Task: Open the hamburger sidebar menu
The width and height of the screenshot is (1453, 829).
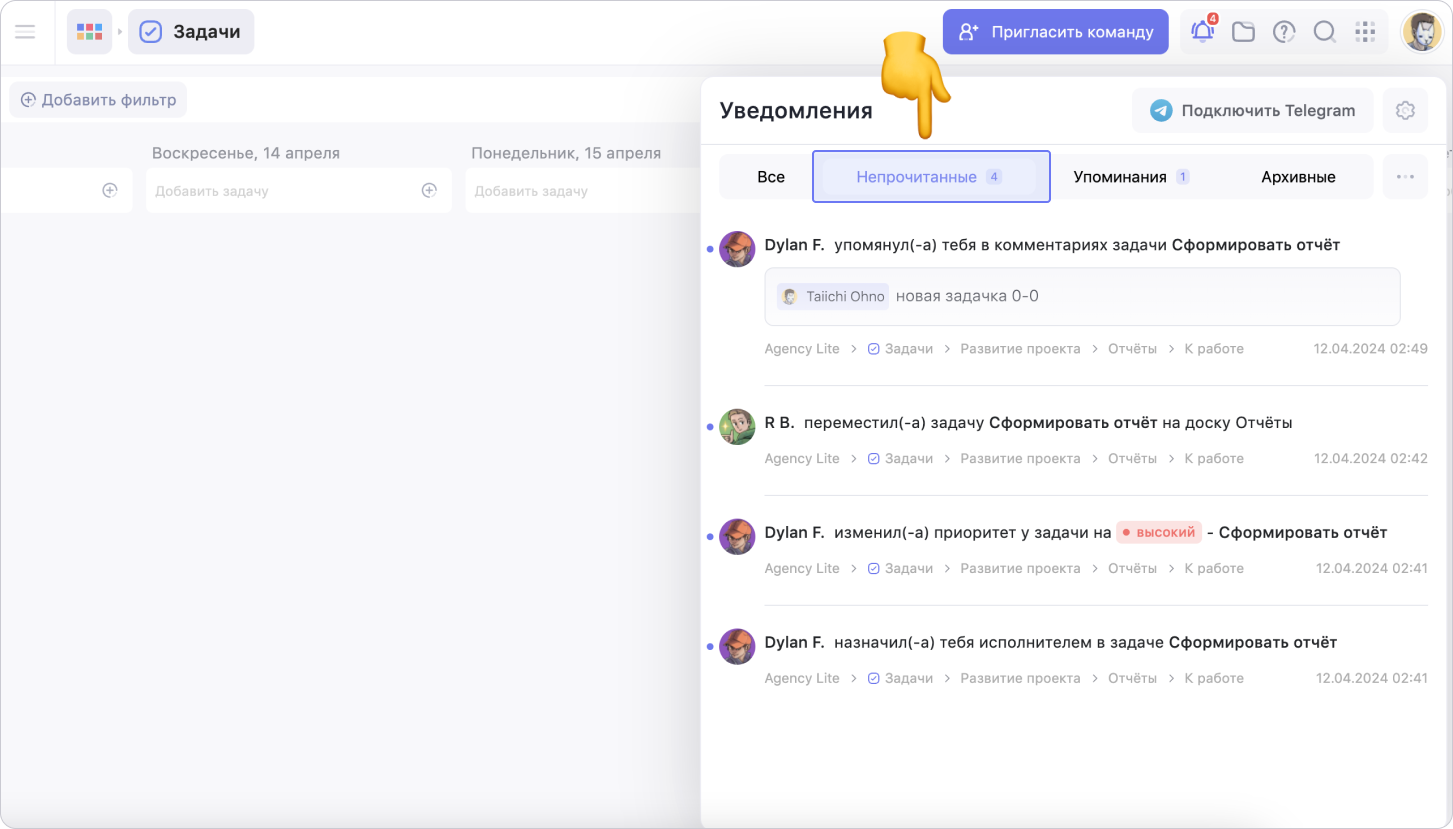Action: [25, 32]
